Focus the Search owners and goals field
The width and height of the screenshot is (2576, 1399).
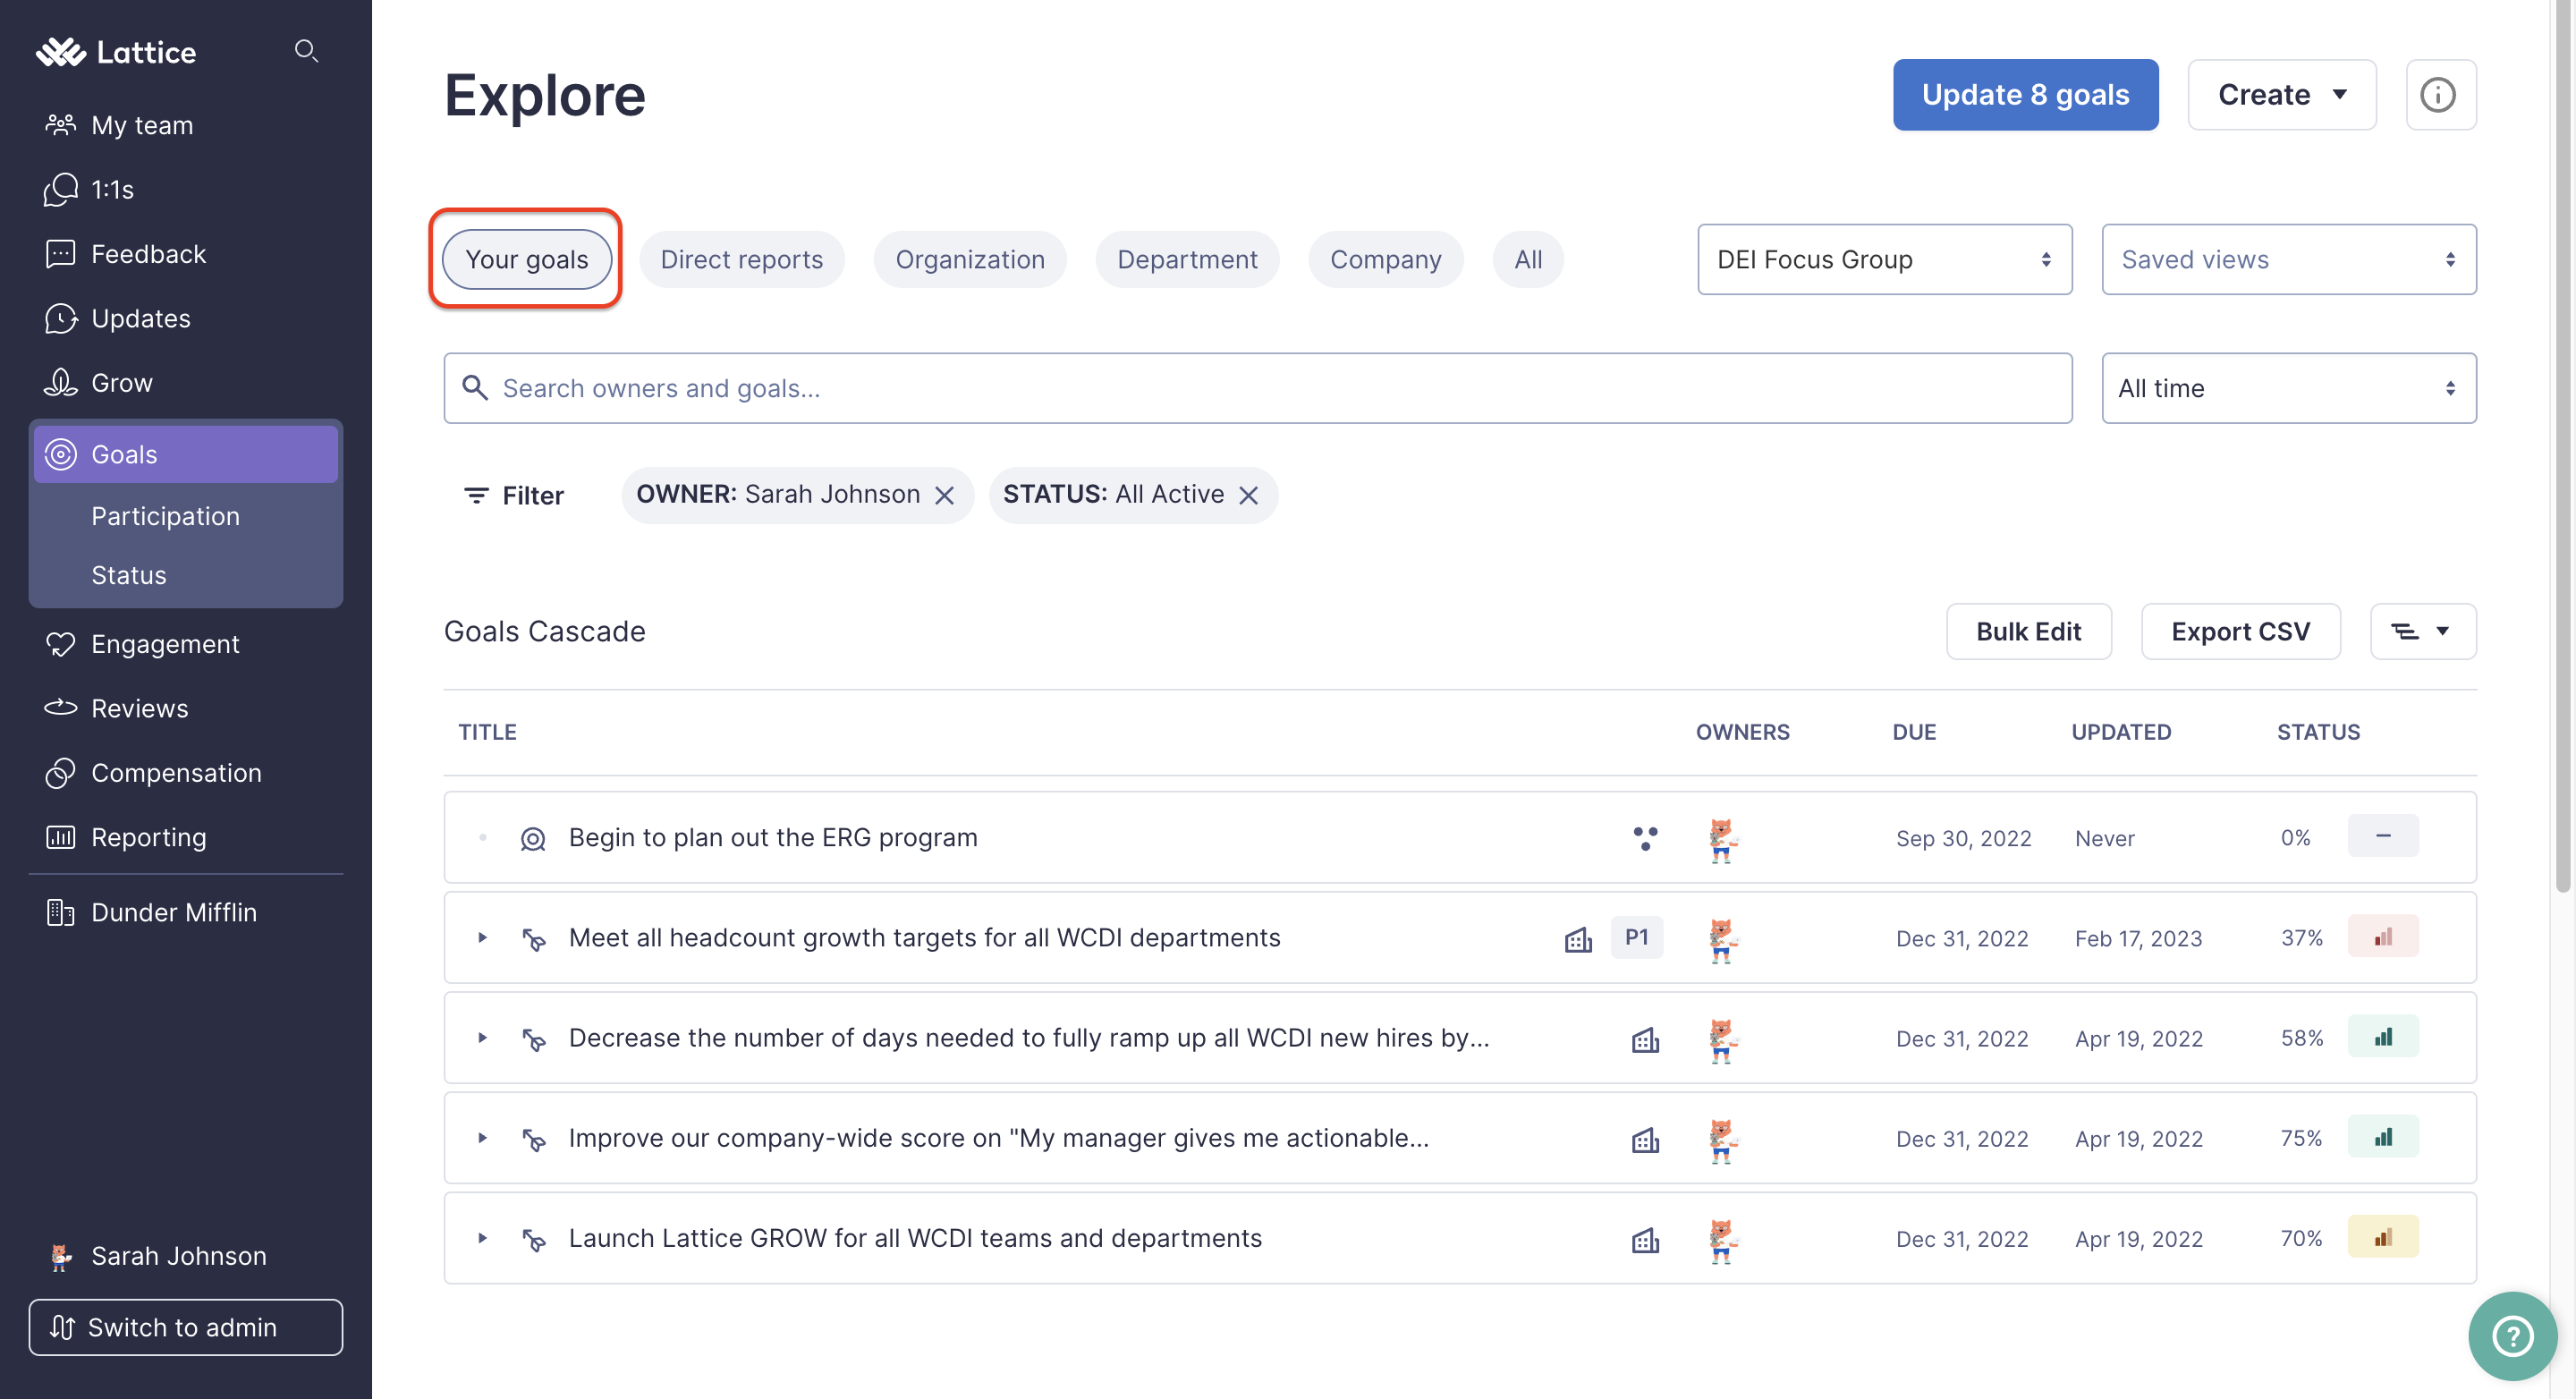[1258, 388]
